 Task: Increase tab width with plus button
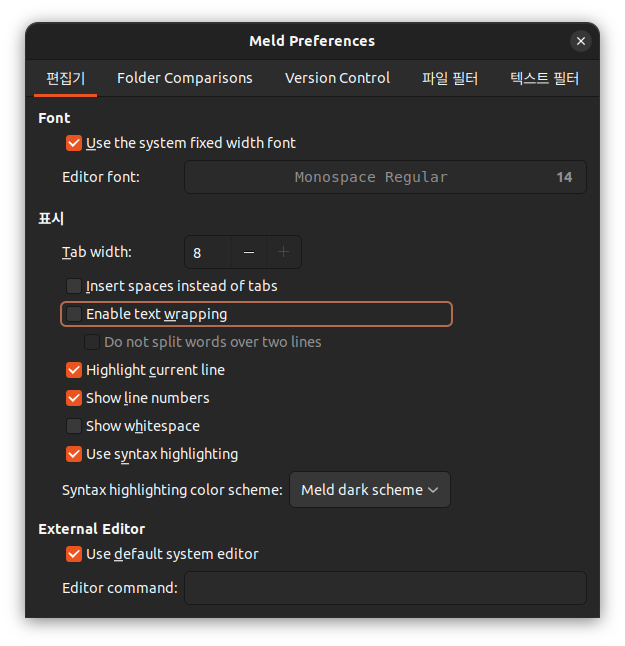[283, 252]
